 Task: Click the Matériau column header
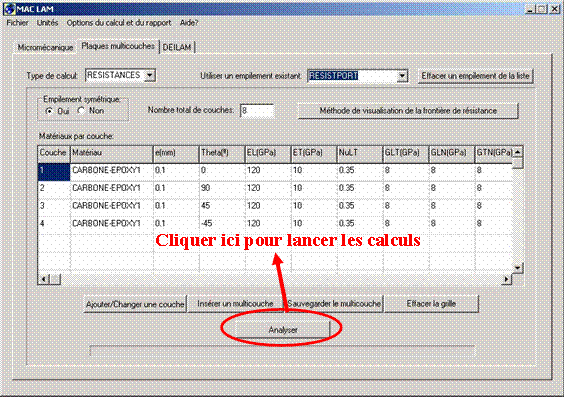click(112, 153)
